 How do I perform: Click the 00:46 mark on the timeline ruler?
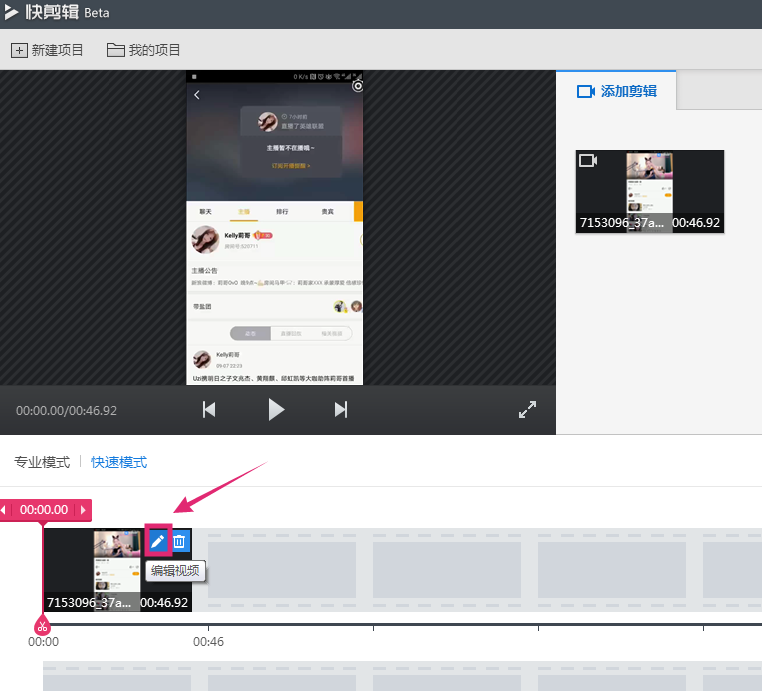(208, 642)
